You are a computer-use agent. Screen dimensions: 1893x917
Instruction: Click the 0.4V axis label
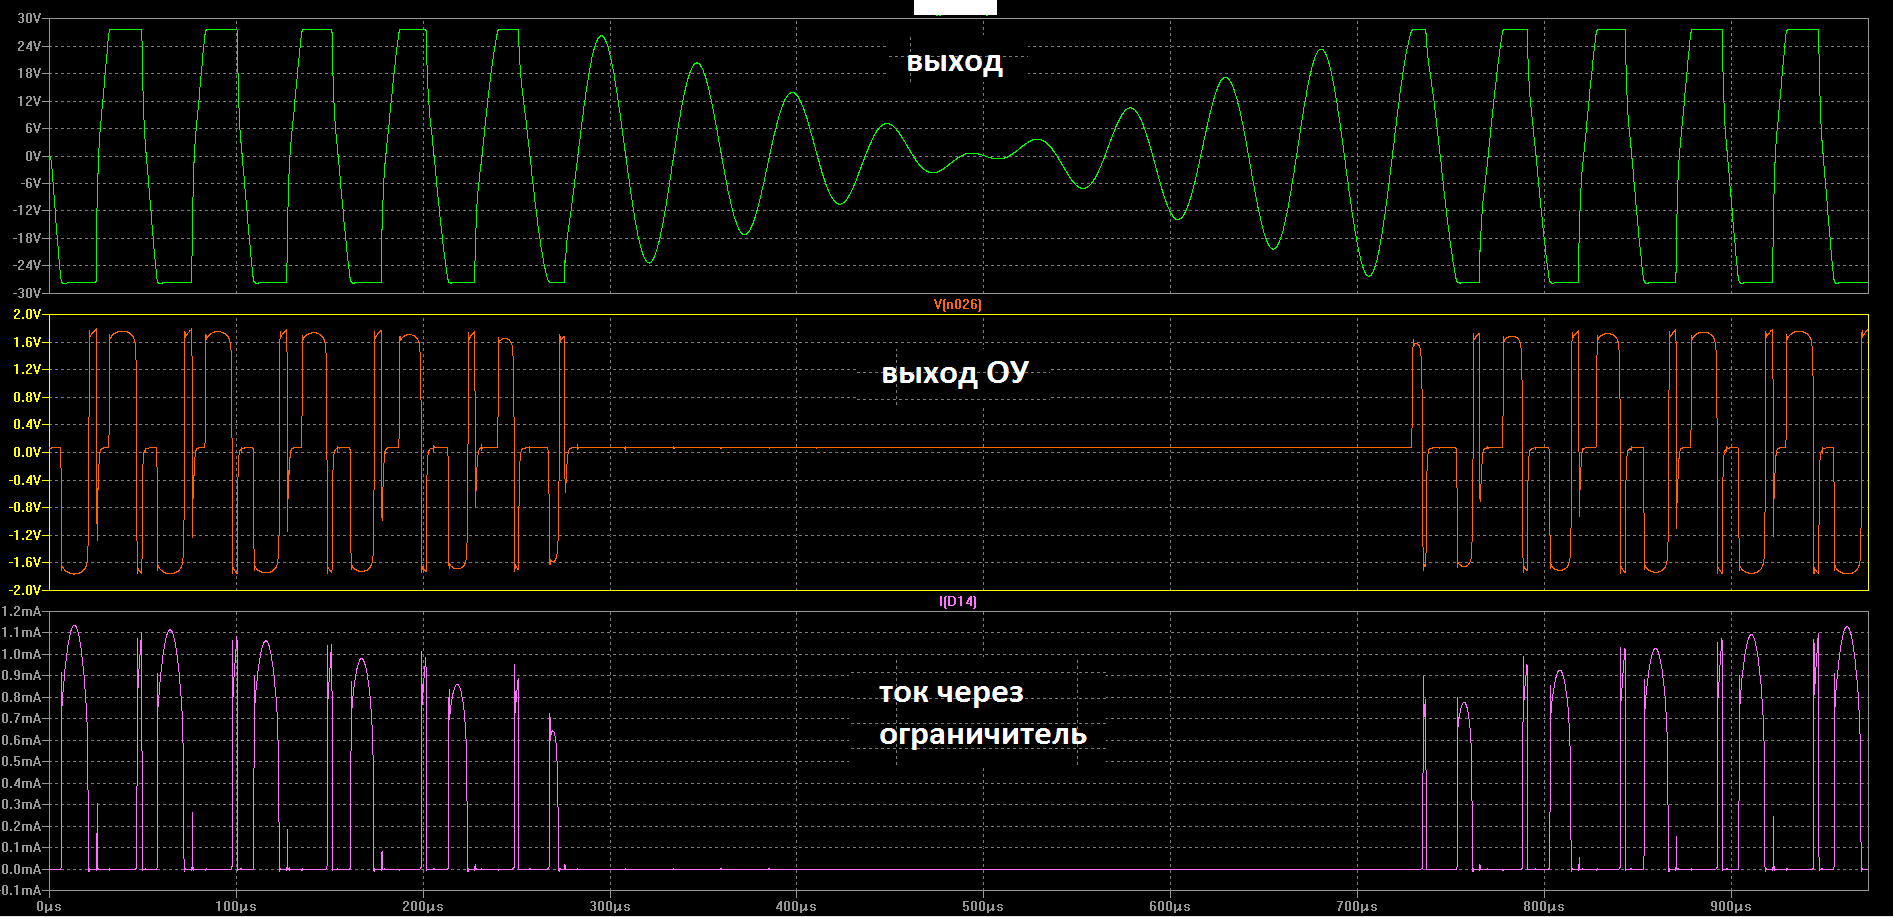(x=27, y=424)
